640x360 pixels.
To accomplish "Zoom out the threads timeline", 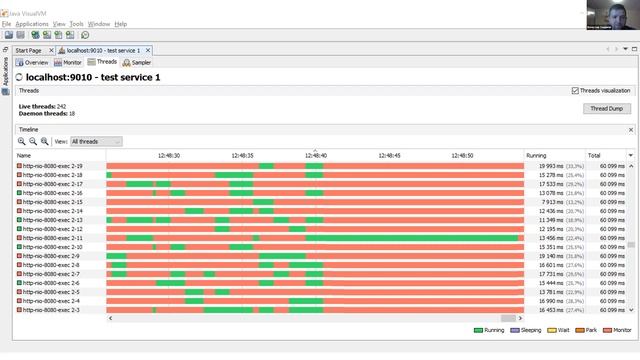I will coord(33,142).
